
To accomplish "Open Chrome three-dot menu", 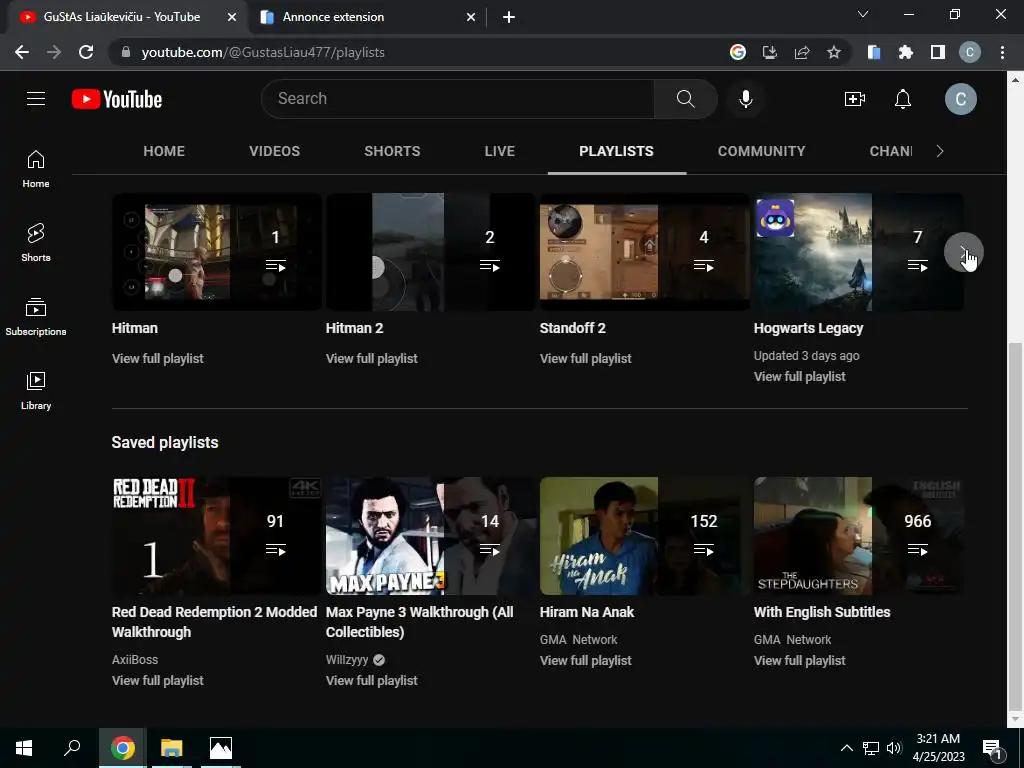I will pos(1002,52).
